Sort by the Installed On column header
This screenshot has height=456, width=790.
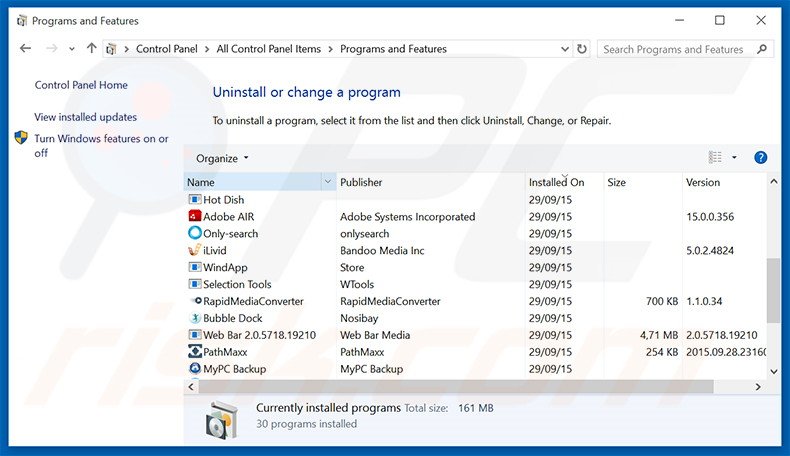564,182
